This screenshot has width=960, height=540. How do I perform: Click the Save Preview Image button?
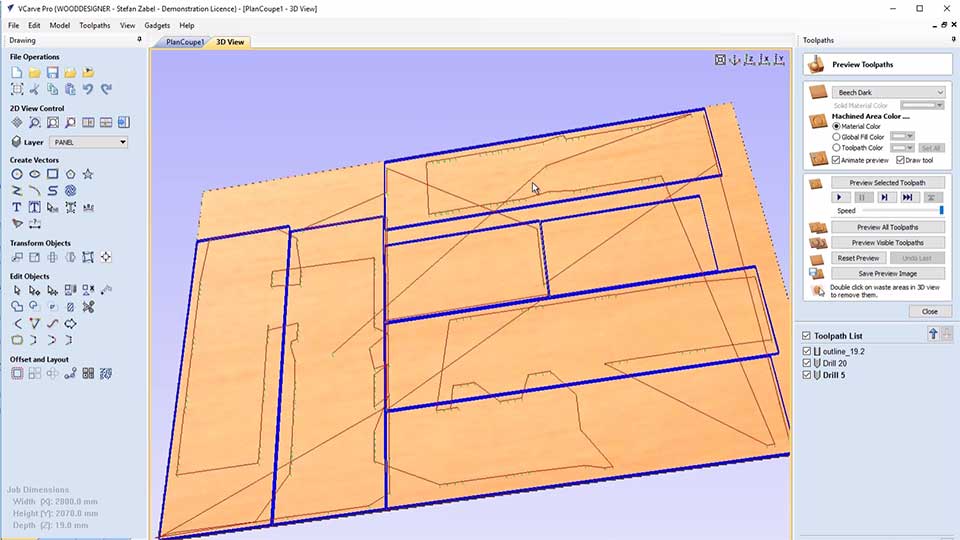point(887,274)
